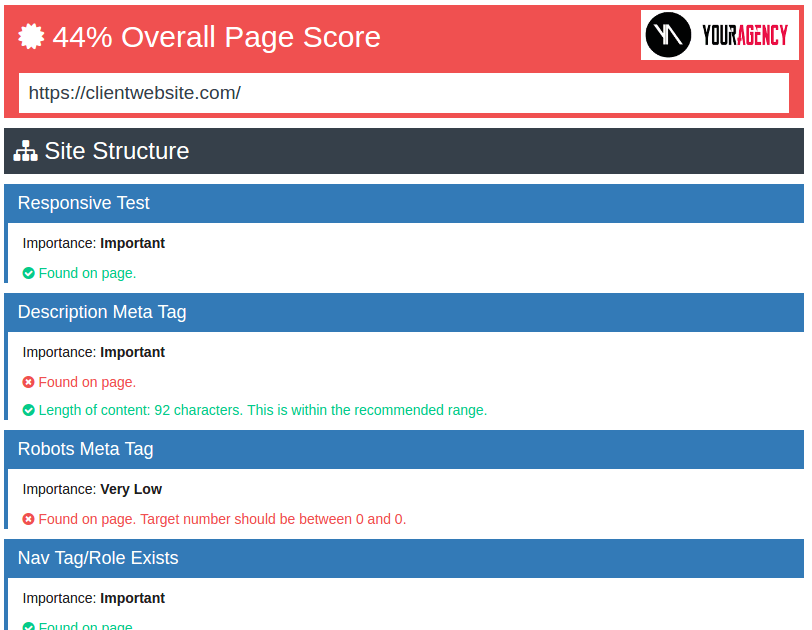Screen dimensions: 812x630
Task: Collapse the Description Meta Tag section
Action: (404, 312)
